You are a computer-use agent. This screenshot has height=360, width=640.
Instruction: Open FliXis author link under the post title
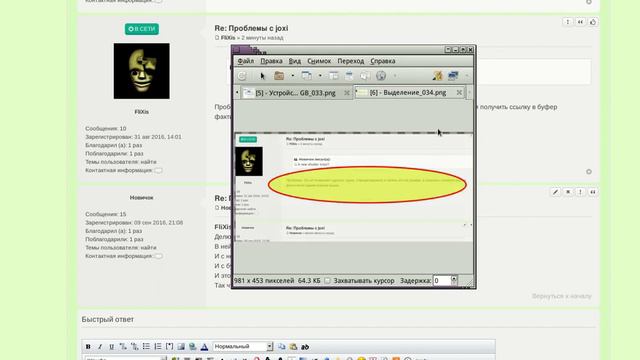(x=228, y=38)
